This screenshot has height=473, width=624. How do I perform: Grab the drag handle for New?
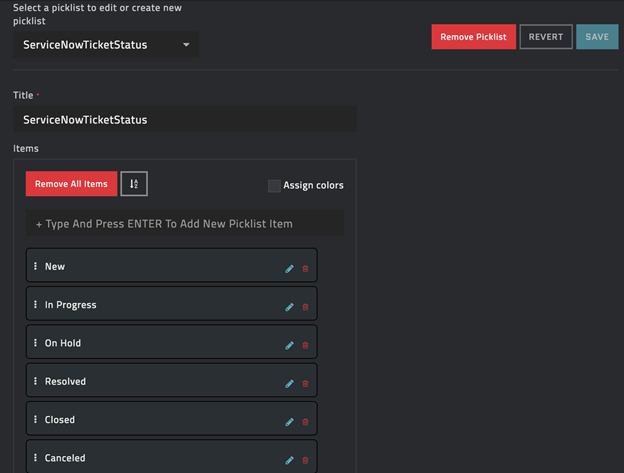[35, 266]
